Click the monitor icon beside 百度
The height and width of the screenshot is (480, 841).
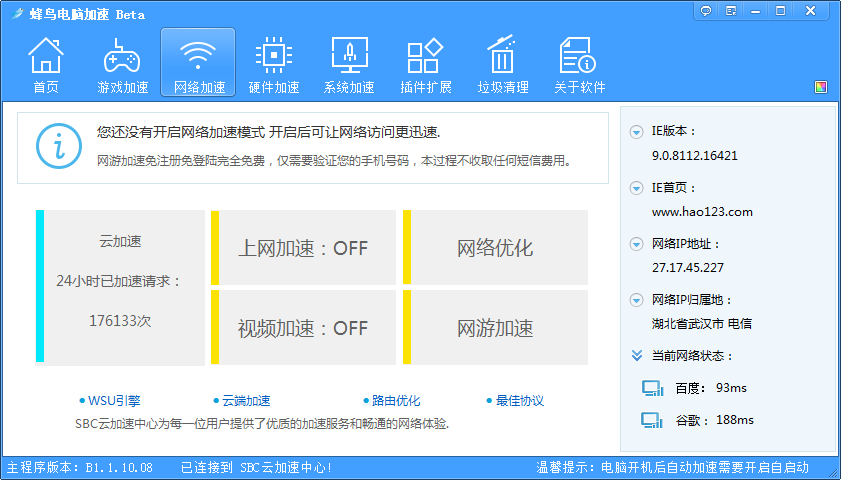(652, 388)
